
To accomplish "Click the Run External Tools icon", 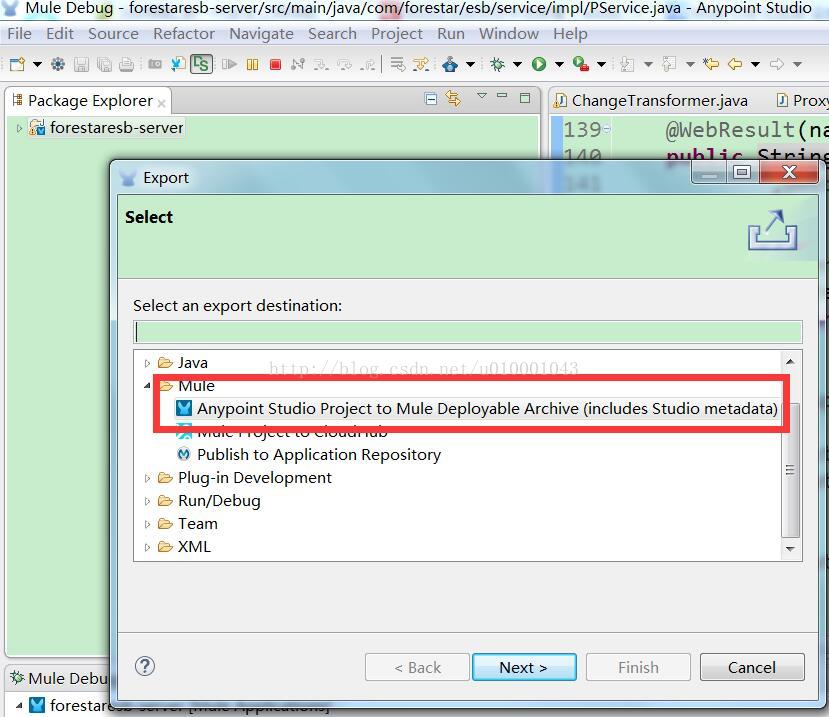I will tap(581, 65).
